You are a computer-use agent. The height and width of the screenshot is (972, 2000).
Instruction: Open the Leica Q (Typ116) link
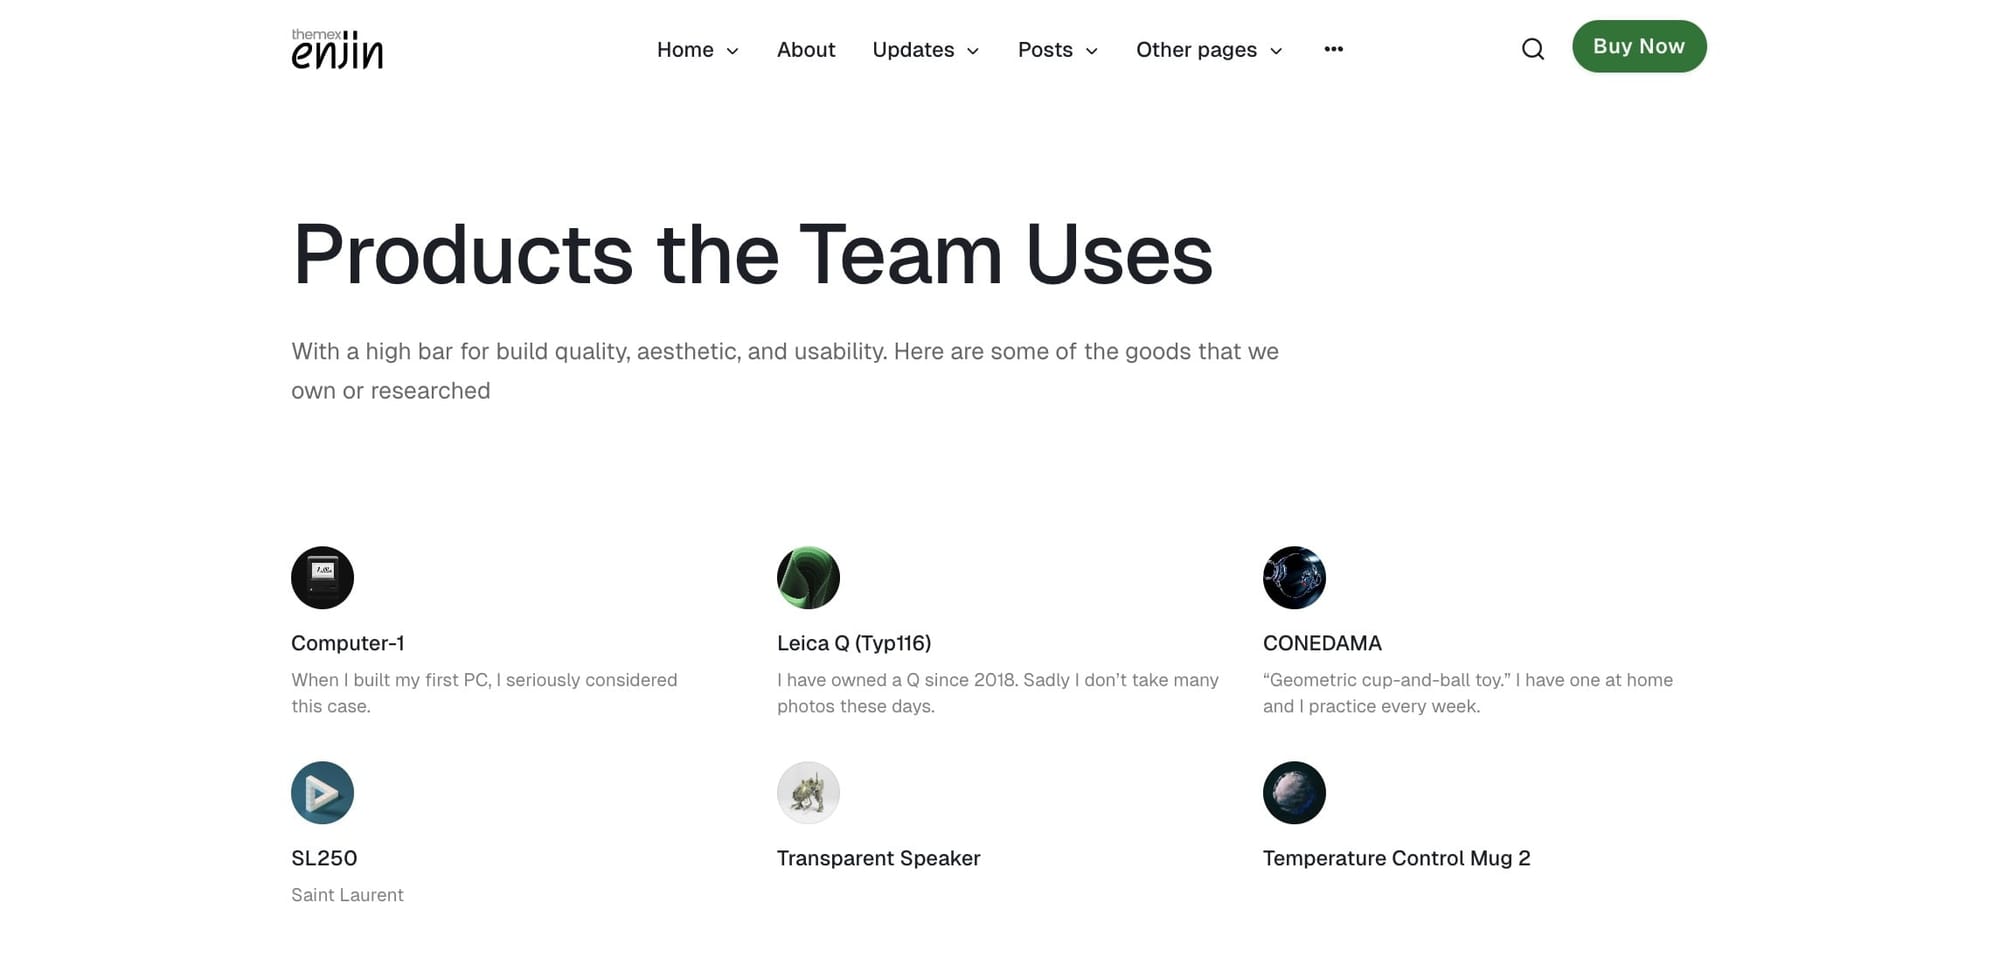tap(853, 643)
